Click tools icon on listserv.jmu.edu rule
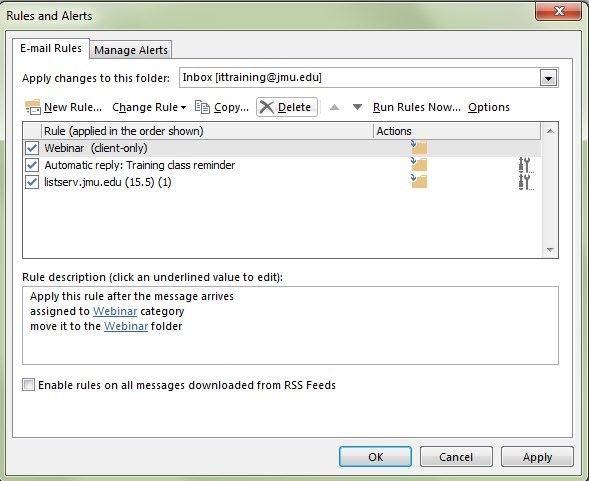The image size is (589, 481). [x=526, y=182]
